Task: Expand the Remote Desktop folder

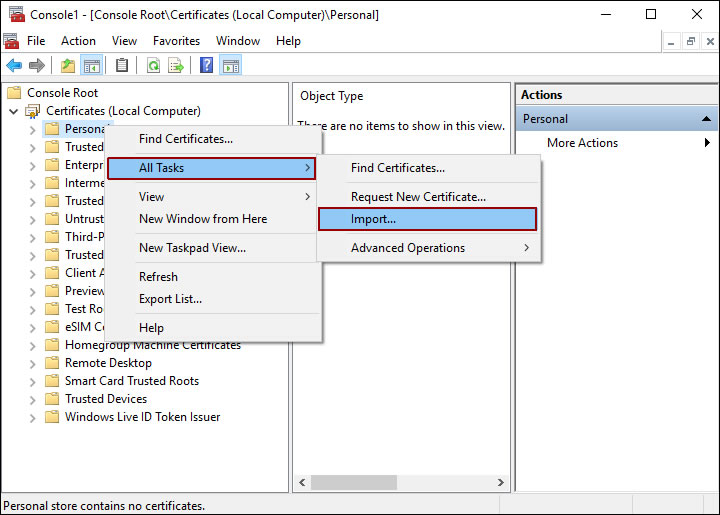Action: (32, 363)
